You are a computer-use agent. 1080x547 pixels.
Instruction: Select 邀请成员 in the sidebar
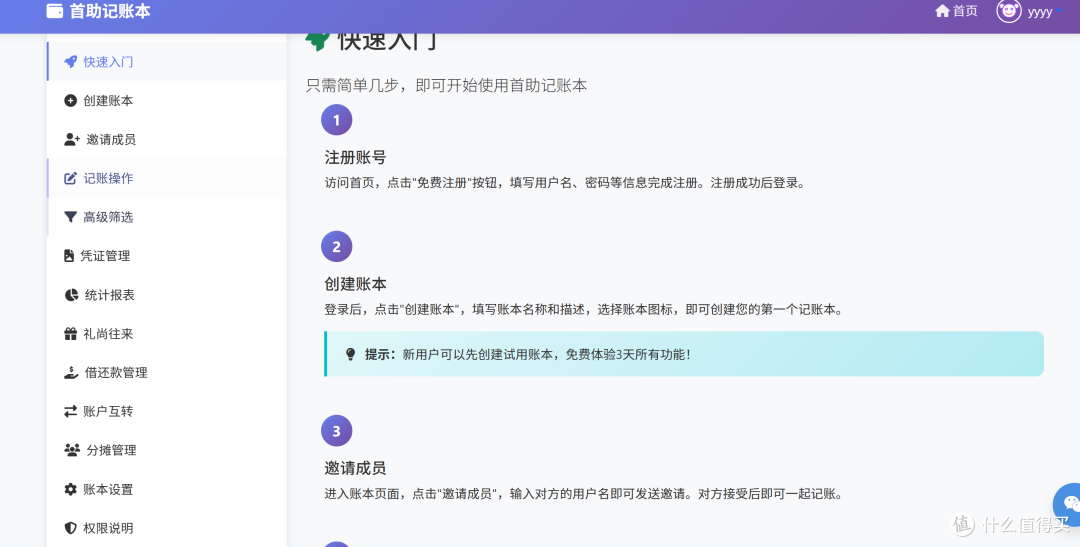click(x=167, y=140)
